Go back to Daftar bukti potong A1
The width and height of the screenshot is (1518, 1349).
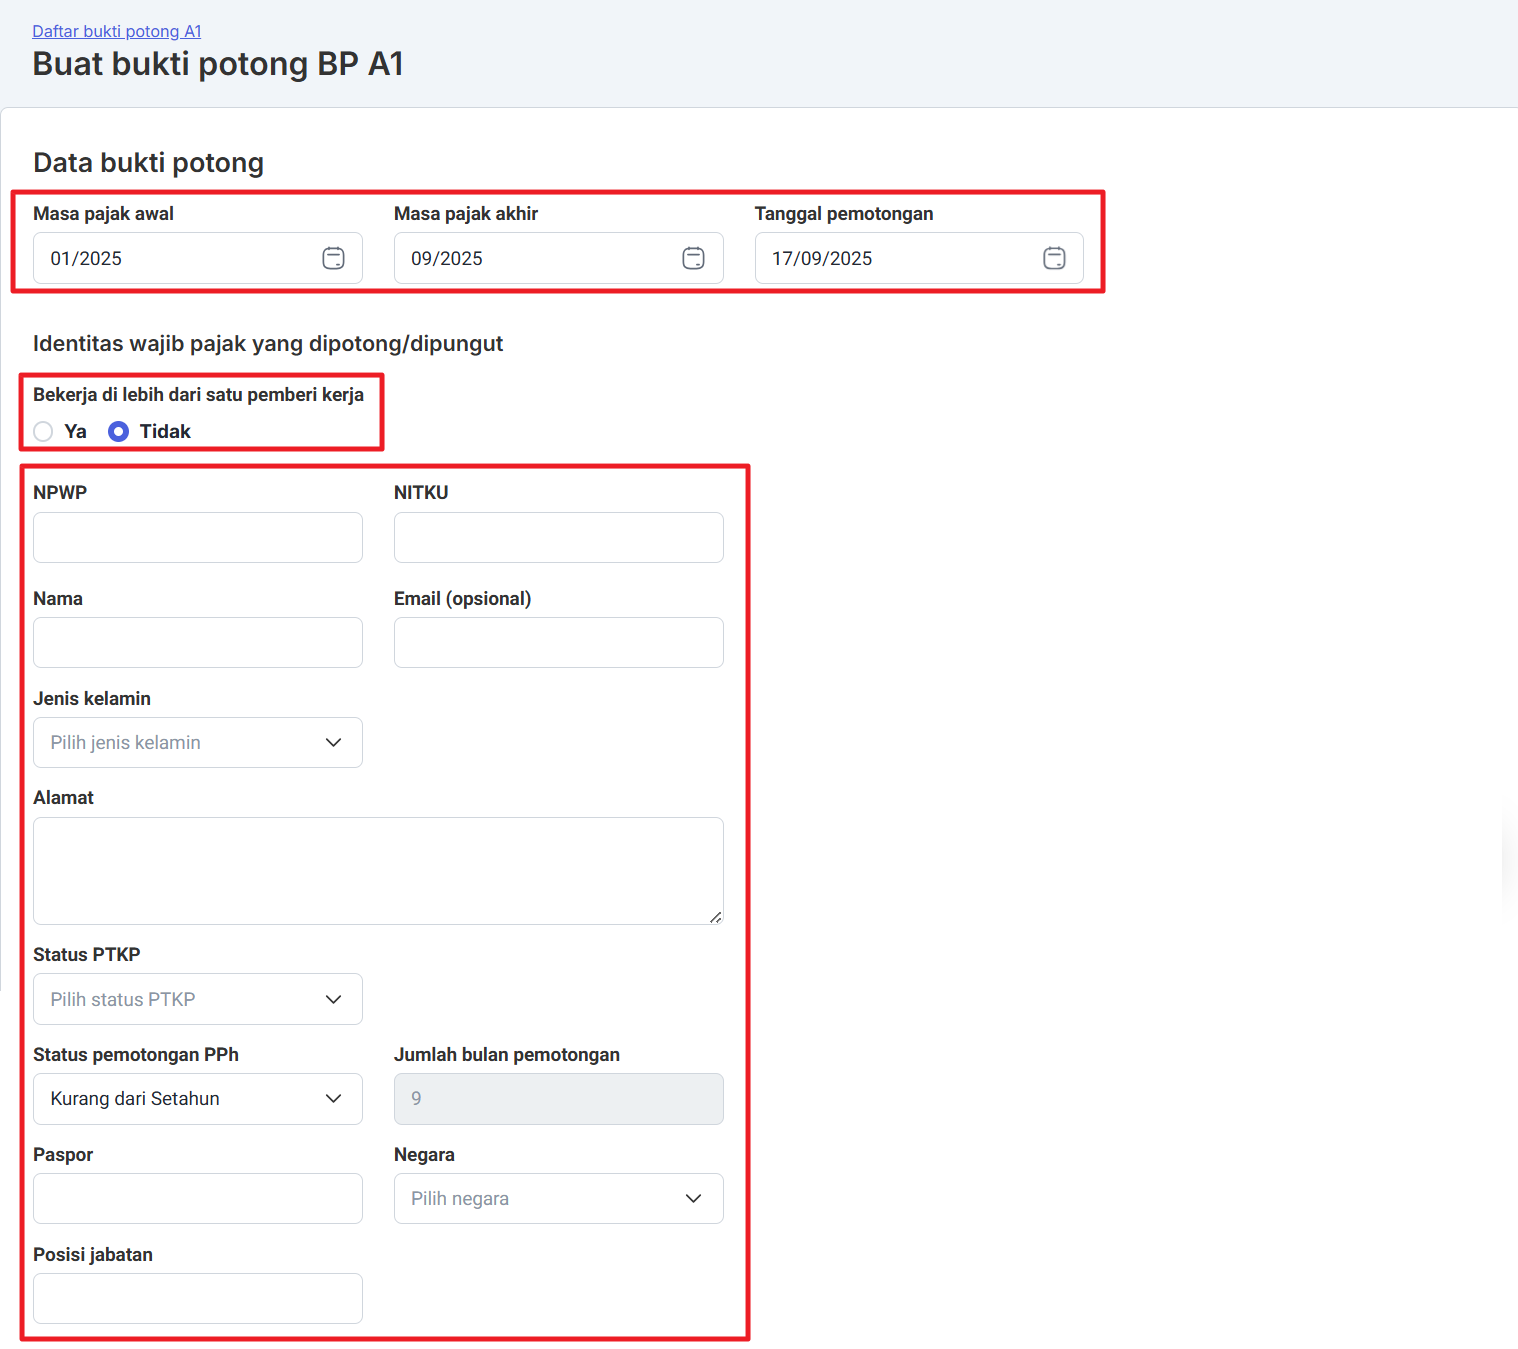tap(117, 31)
